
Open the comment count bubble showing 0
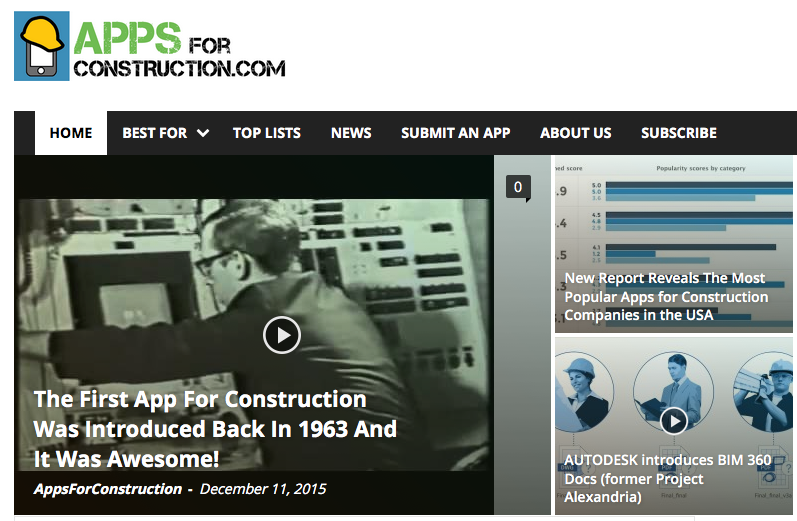(x=518, y=188)
